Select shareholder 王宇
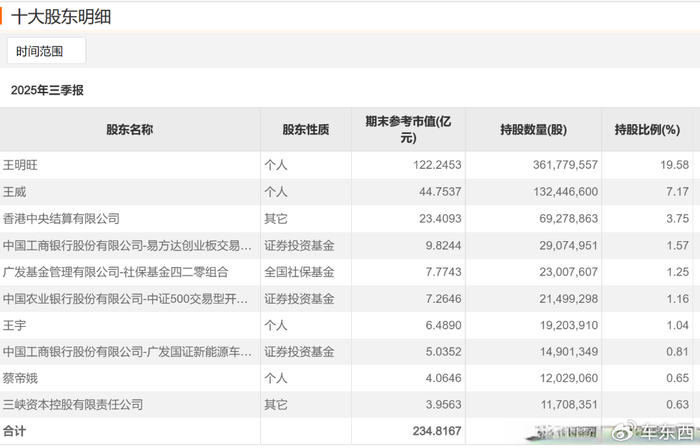The width and height of the screenshot is (700, 448). 15,325
